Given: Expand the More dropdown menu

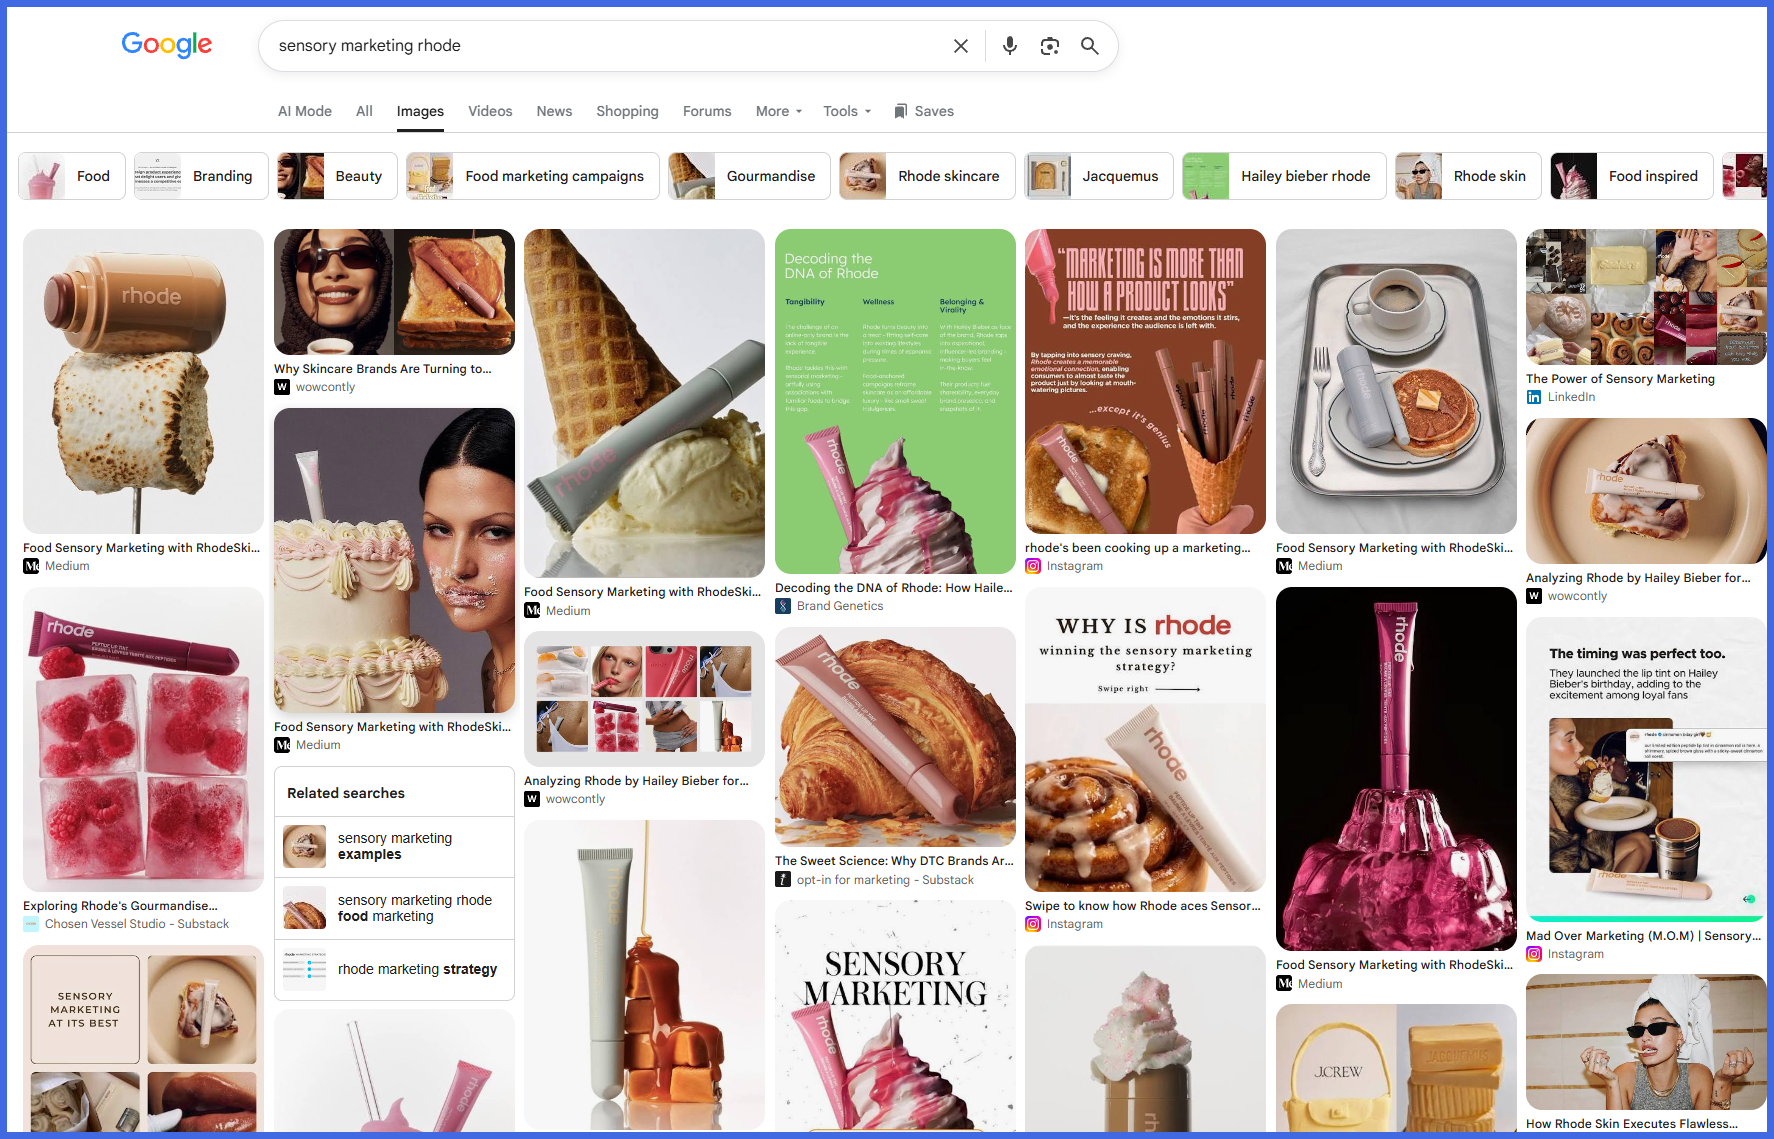Looking at the screenshot, I should pyautogui.click(x=779, y=111).
